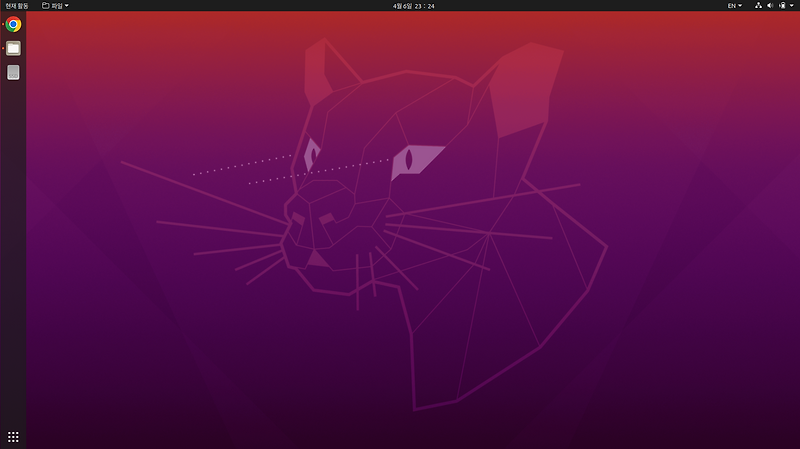Open the SSD drive dock icon
This screenshot has width=800, height=449.
(x=13, y=72)
